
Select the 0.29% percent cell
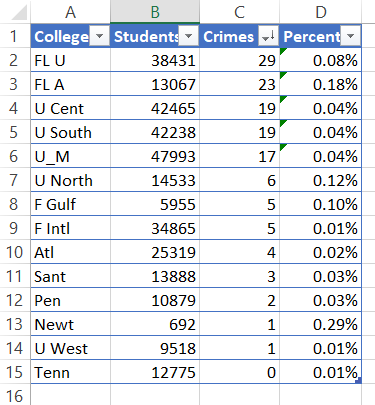[321, 324]
